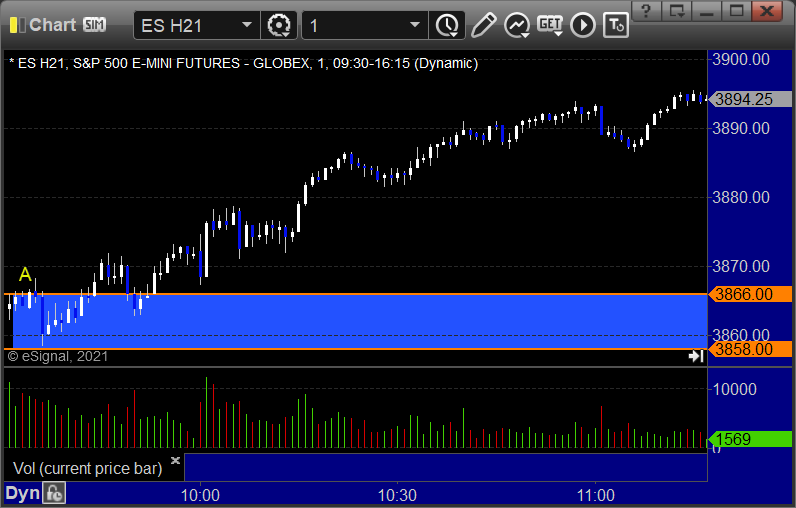Image resolution: width=796 pixels, height=508 pixels.
Task: Click the 3870.00 price axis label
Action: click(741, 266)
